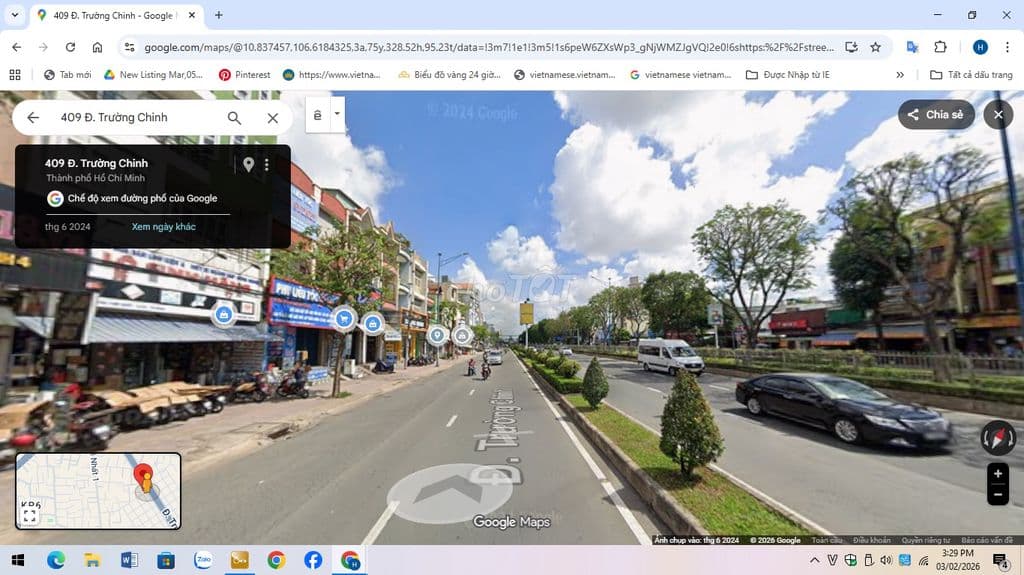The image size is (1024, 575).
Task: Click the compass to reset heading
Action: [x=997, y=437]
